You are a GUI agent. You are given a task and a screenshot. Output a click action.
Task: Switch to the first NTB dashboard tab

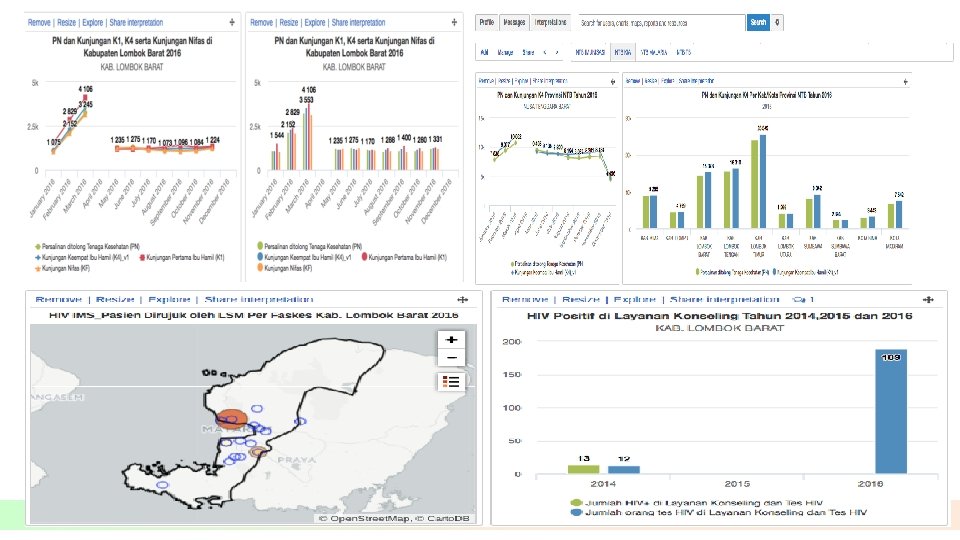(590, 53)
